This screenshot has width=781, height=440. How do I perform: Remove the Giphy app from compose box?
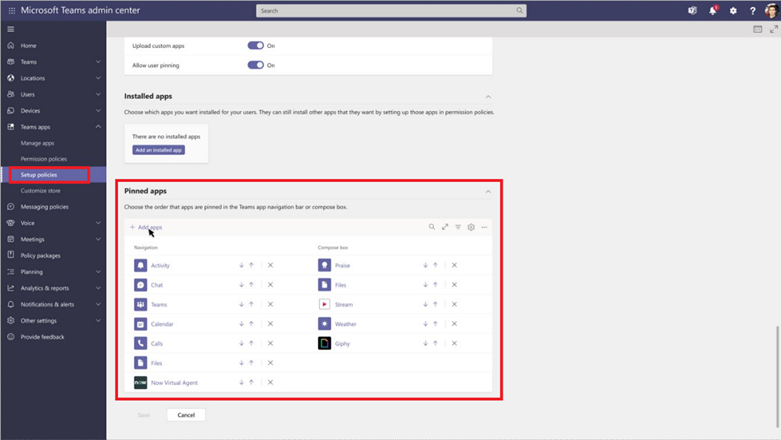pyautogui.click(x=454, y=343)
